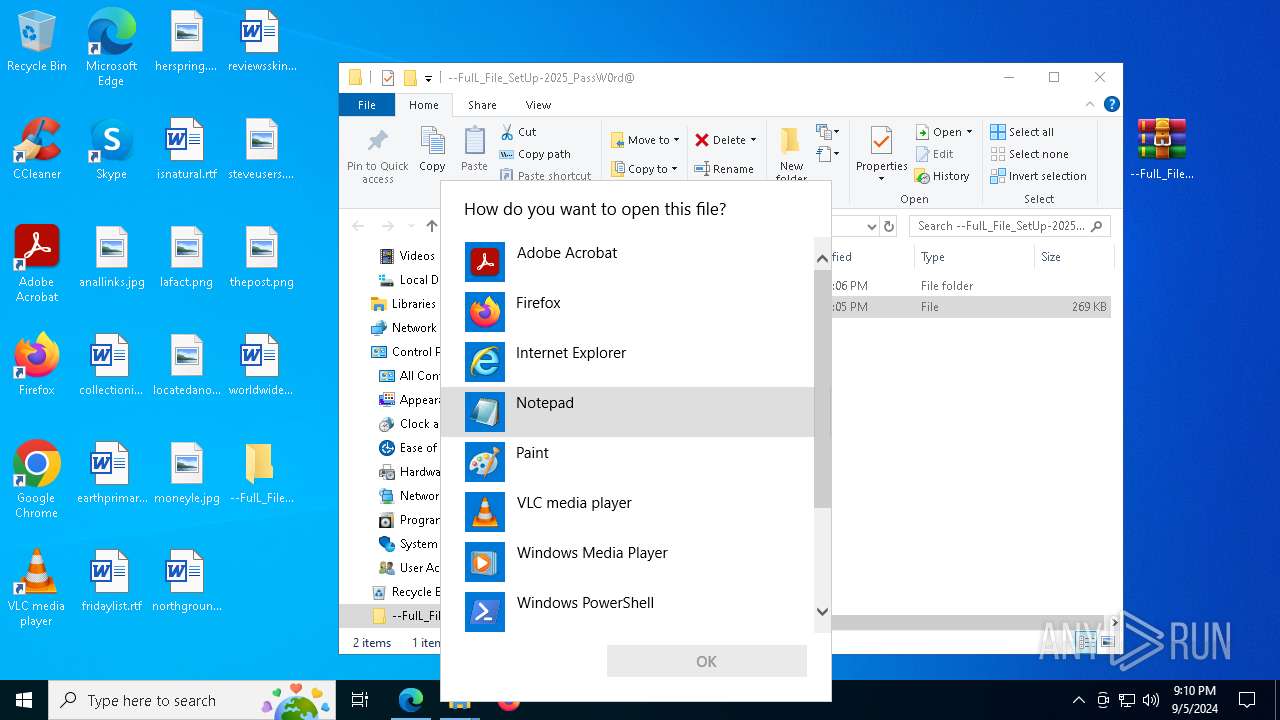
Task: Click the OK button in the dialog
Action: click(706, 661)
